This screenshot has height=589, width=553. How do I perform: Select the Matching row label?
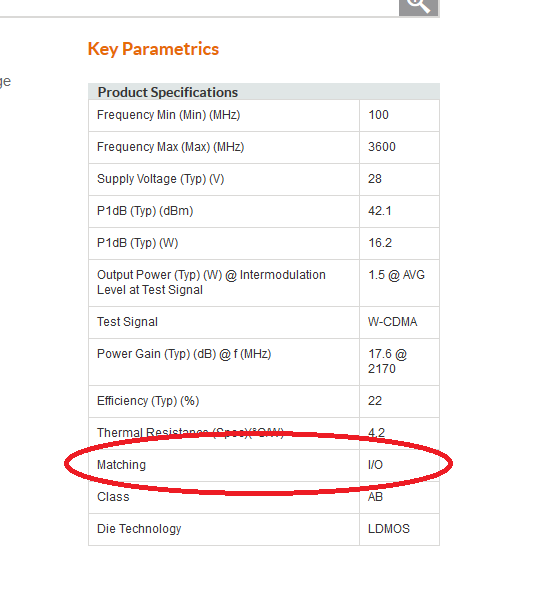[121, 465]
